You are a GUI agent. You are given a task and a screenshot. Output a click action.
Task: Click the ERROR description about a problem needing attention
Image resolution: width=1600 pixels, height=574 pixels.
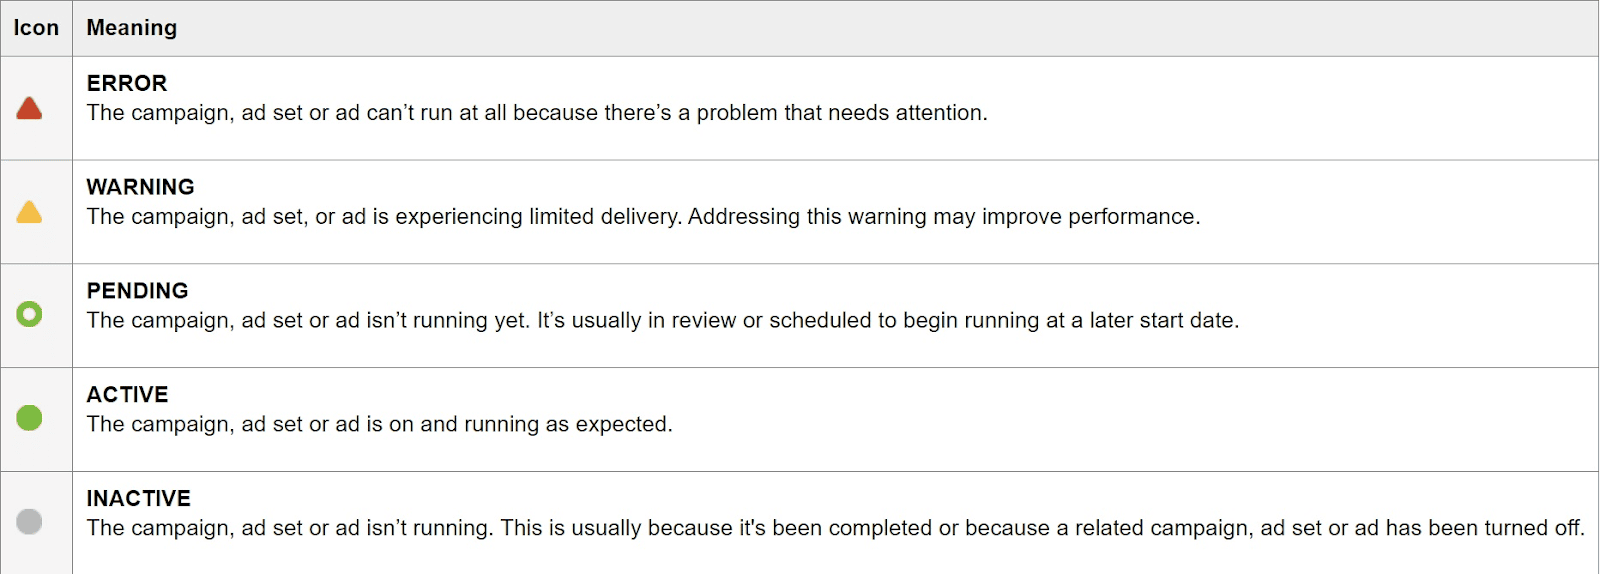[537, 113]
